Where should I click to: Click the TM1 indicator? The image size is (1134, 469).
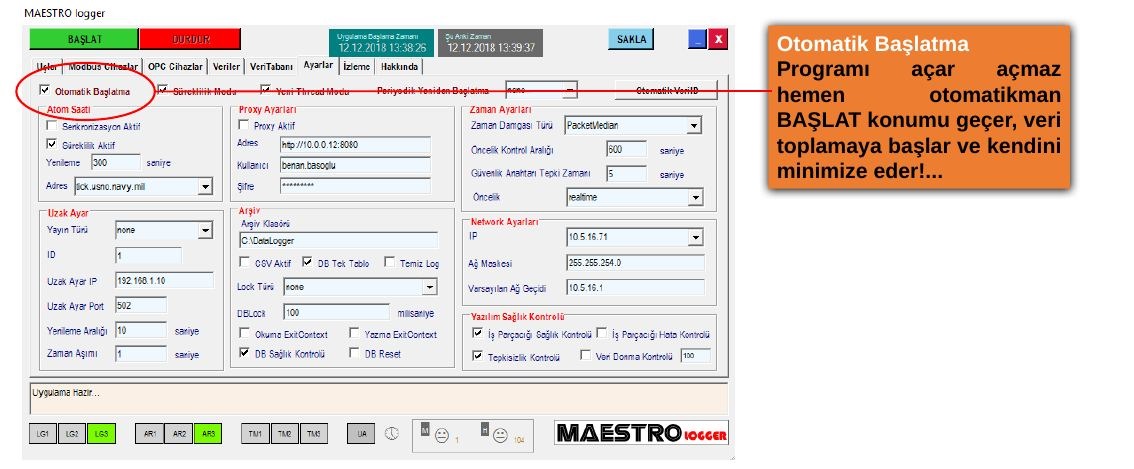click(255, 434)
